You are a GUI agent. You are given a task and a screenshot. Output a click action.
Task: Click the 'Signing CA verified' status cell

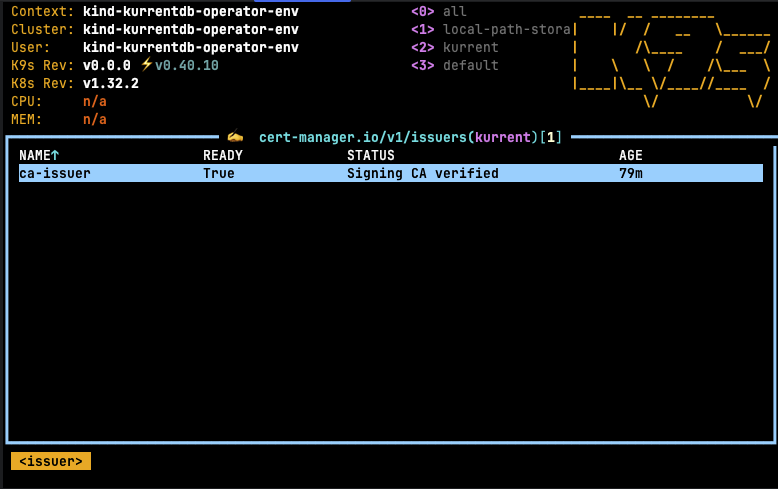[x=422, y=173]
